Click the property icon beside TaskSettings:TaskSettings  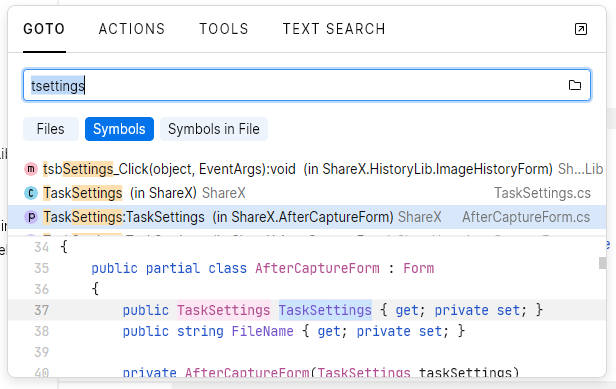31,217
